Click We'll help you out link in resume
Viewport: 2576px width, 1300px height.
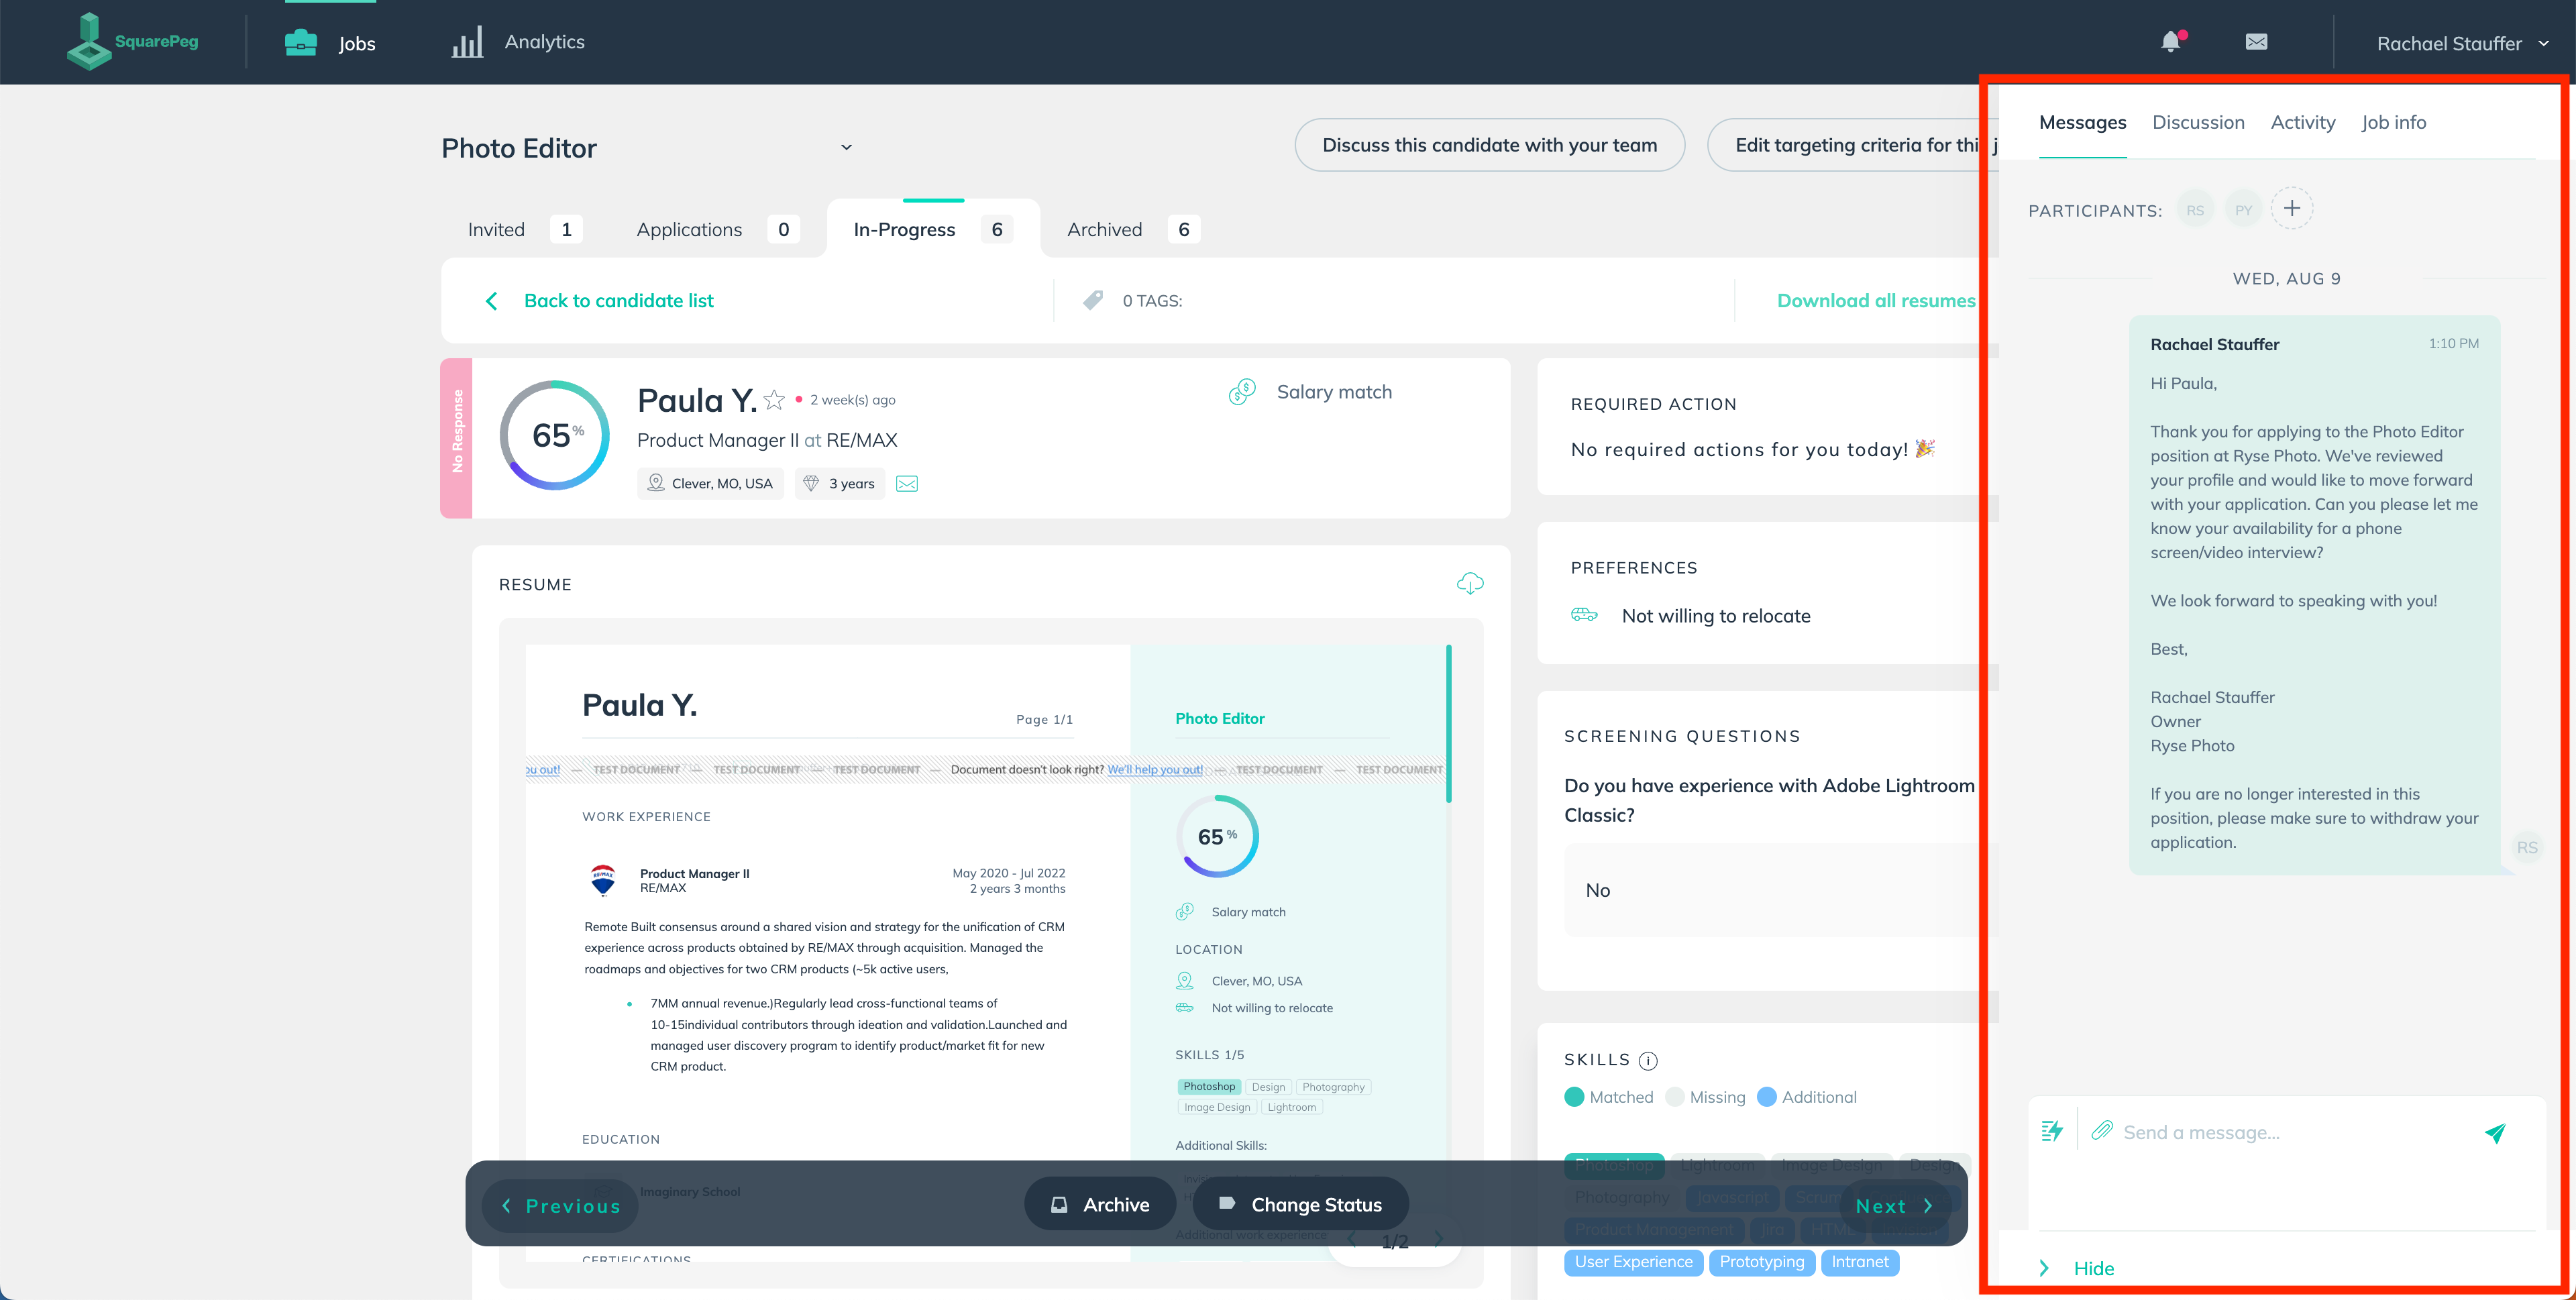pyautogui.click(x=1155, y=769)
